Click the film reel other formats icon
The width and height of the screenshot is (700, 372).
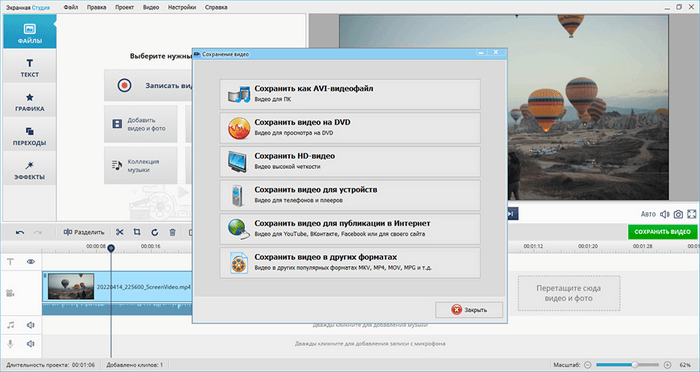(x=239, y=263)
